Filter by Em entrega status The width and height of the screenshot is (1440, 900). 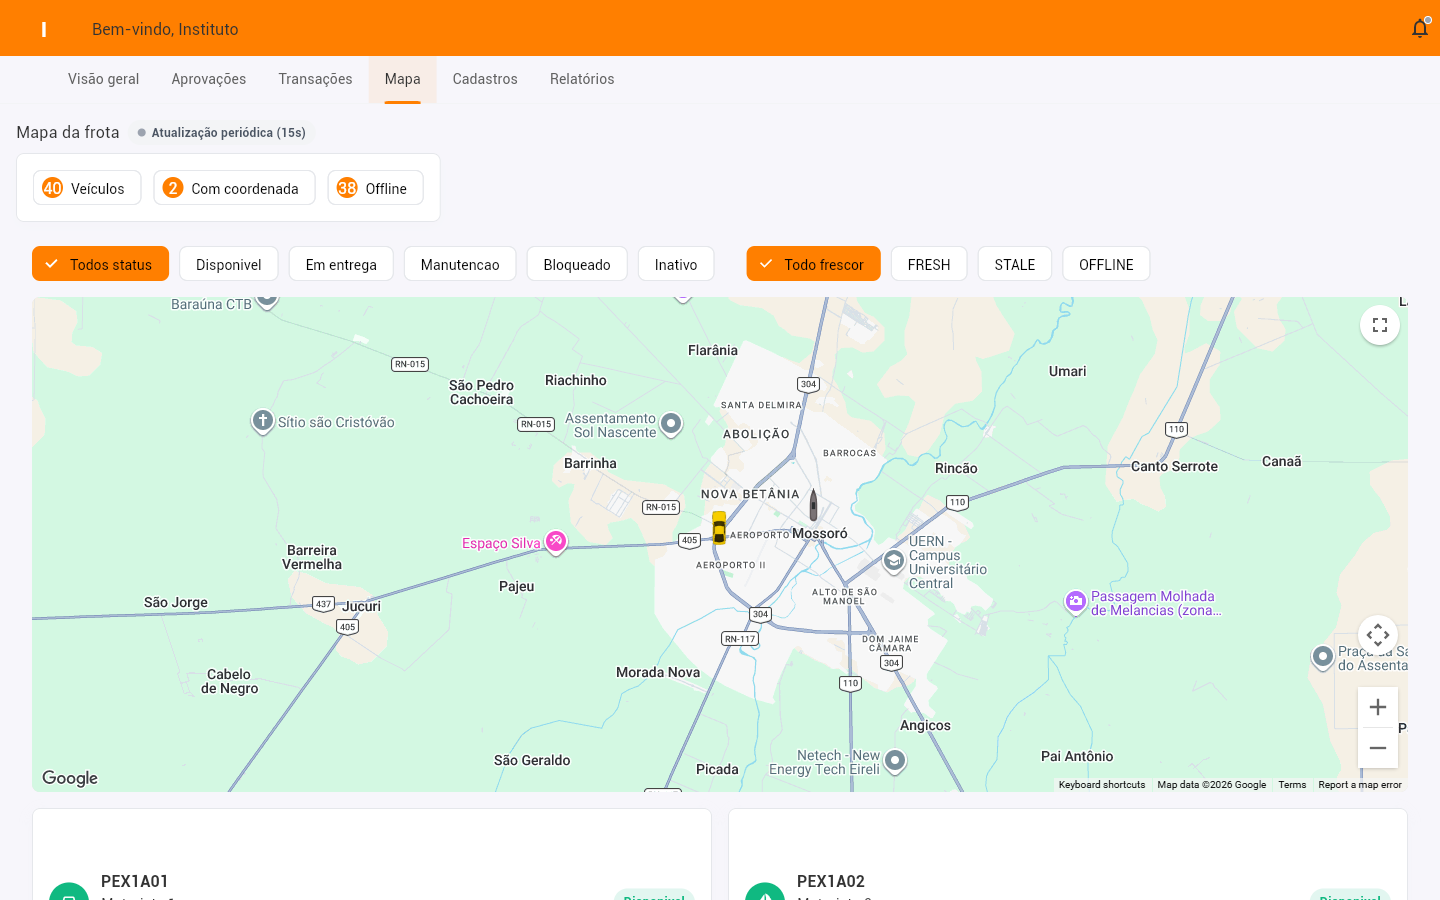pyautogui.click(x=341, y=264)
